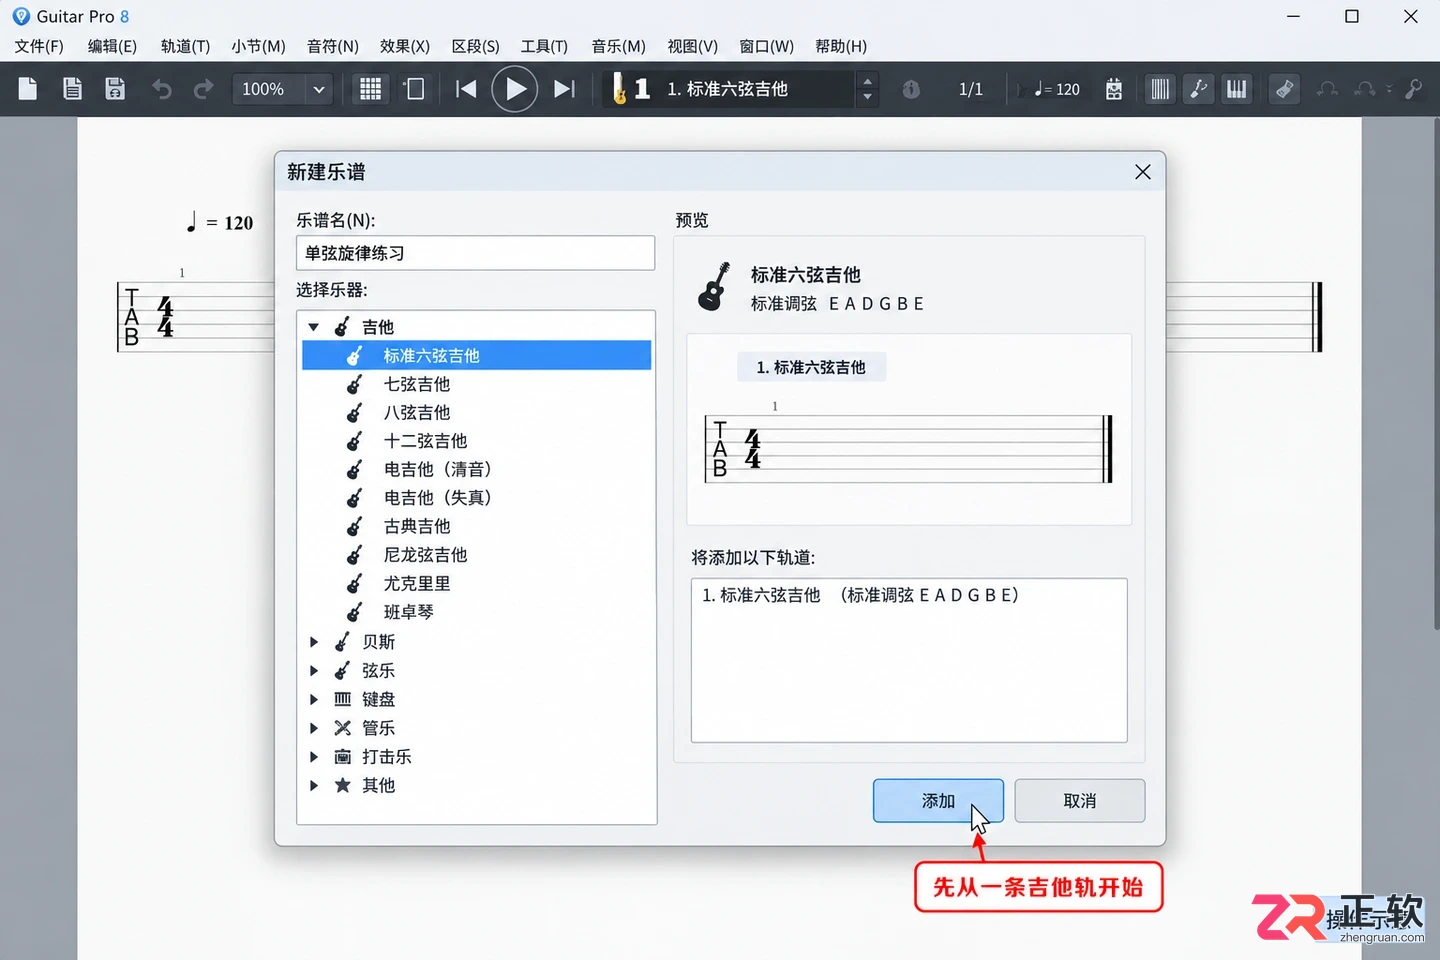Click the 添加 button
Viewport: 1440px width, 960px height.
938,801
